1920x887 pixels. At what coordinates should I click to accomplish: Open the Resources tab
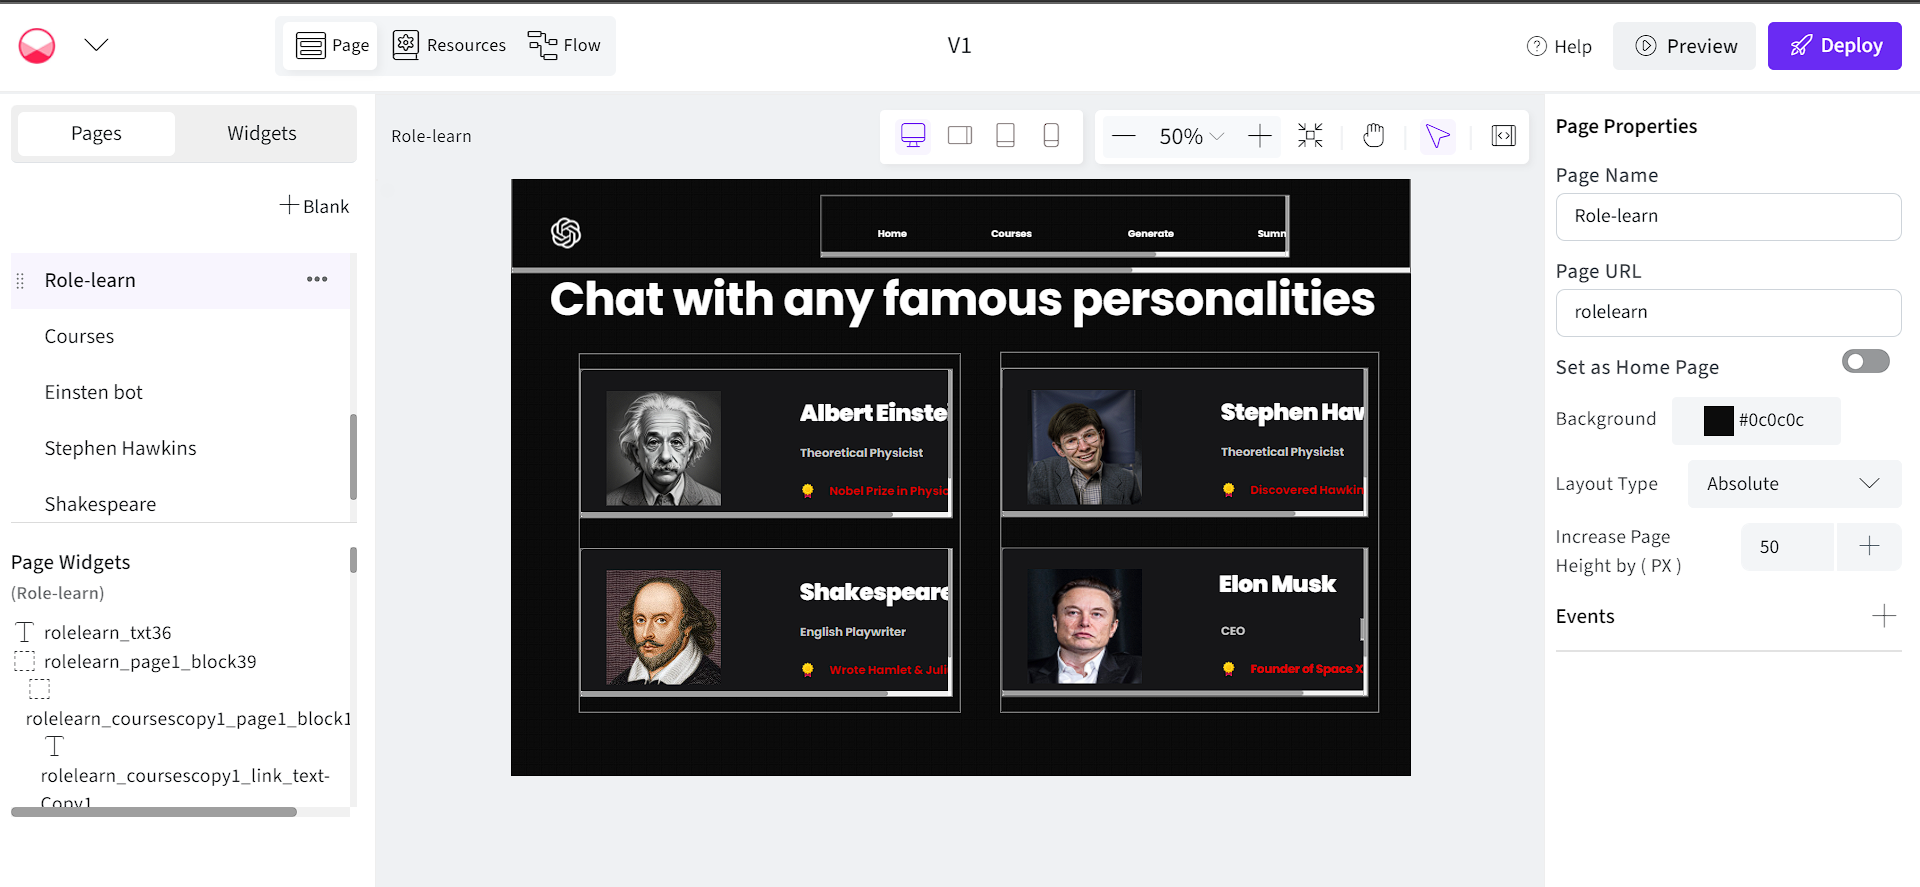point(449,45)
